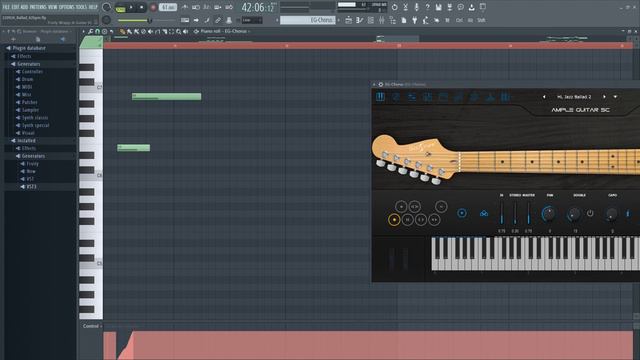Select the piano roll Zoom magnifier tool
Screen dimensions: 640x360
point(178,31)
